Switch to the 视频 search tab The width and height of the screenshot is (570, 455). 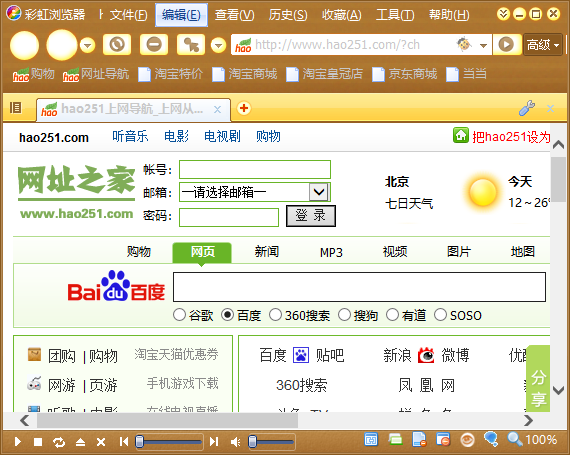pyautogui.click(x=395, y=251)
